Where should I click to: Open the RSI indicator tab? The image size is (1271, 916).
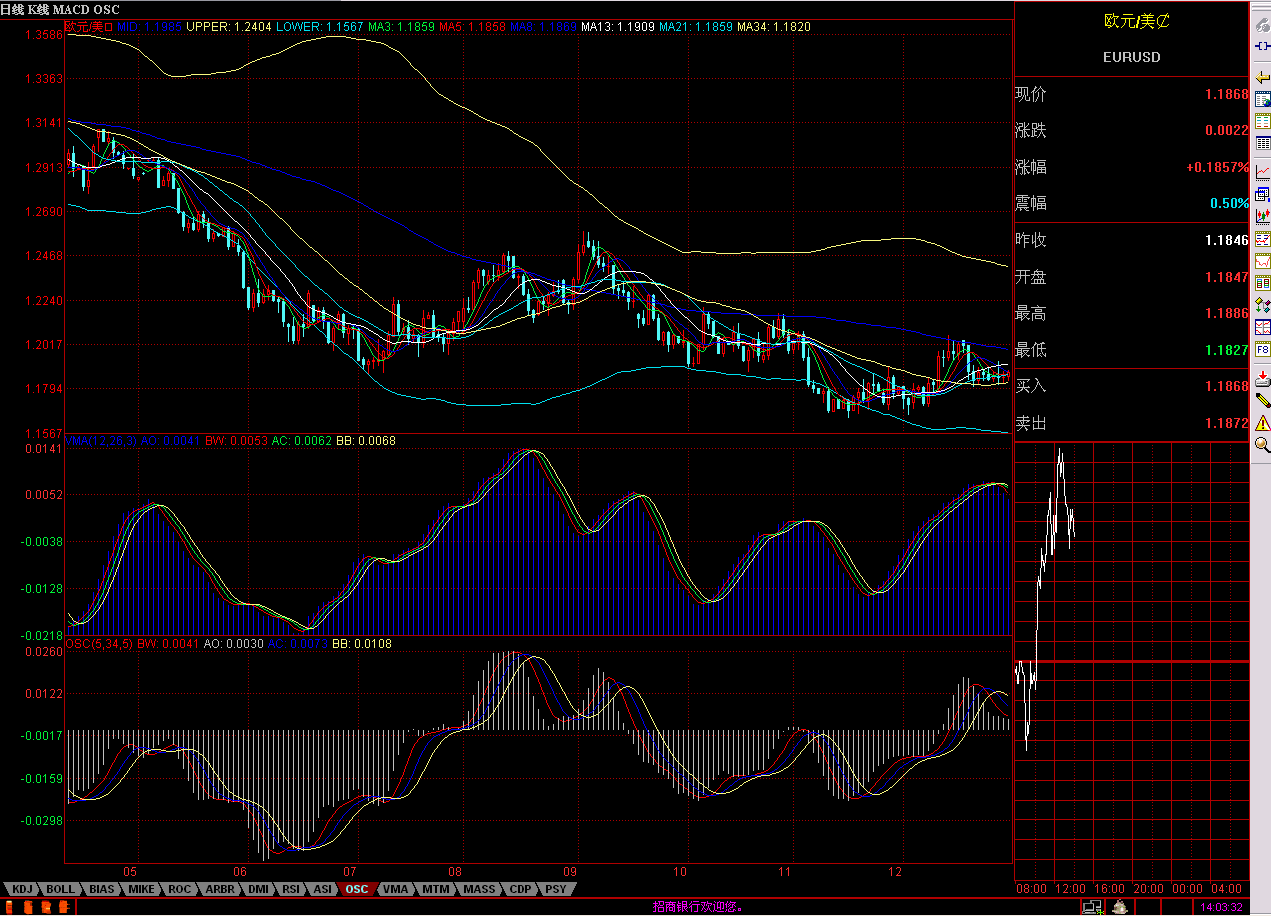tap(291, 889)
